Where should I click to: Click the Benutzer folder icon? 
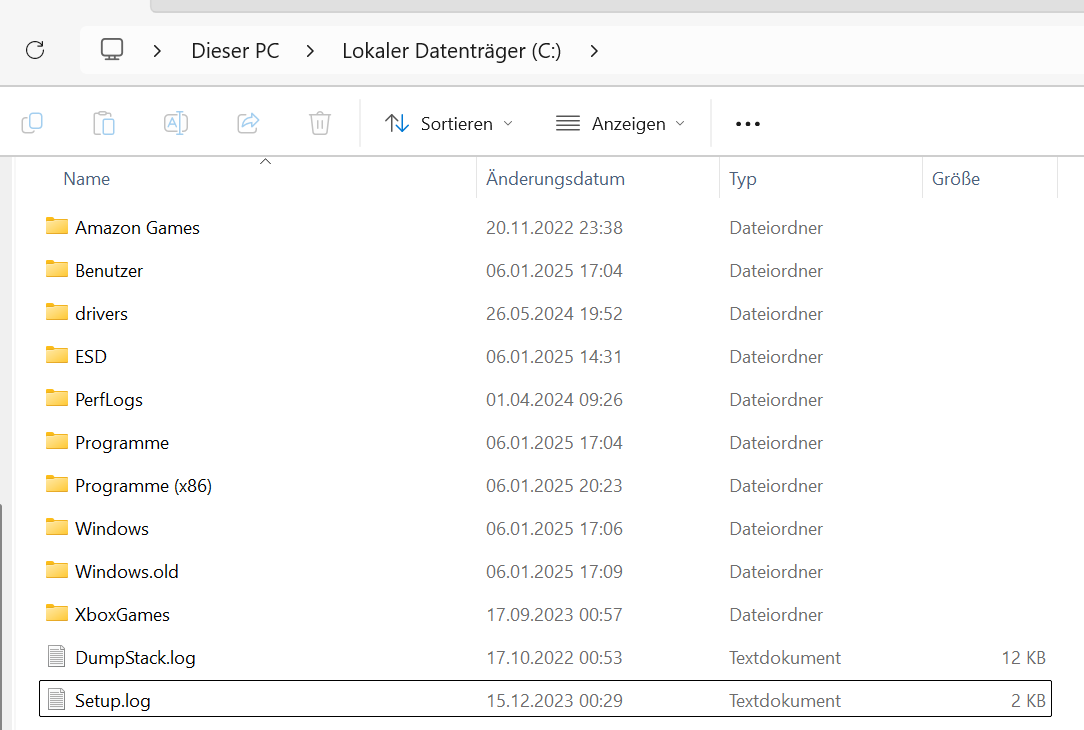[57, 269]
